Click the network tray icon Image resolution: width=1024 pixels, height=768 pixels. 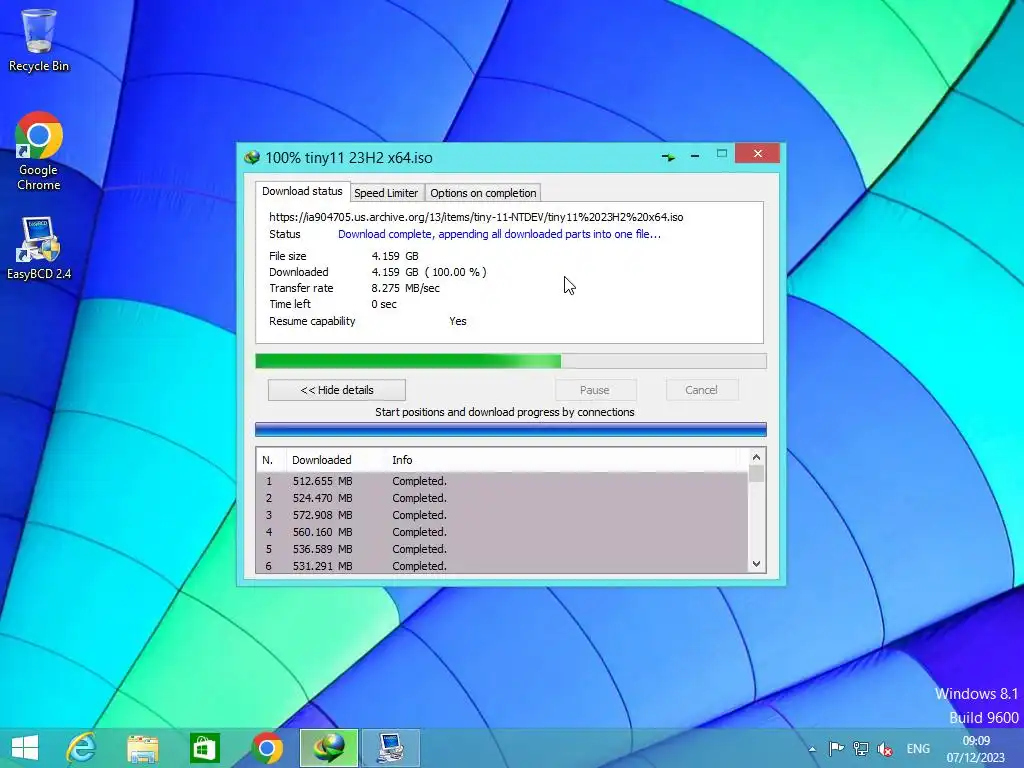click(x=861, y=749)
